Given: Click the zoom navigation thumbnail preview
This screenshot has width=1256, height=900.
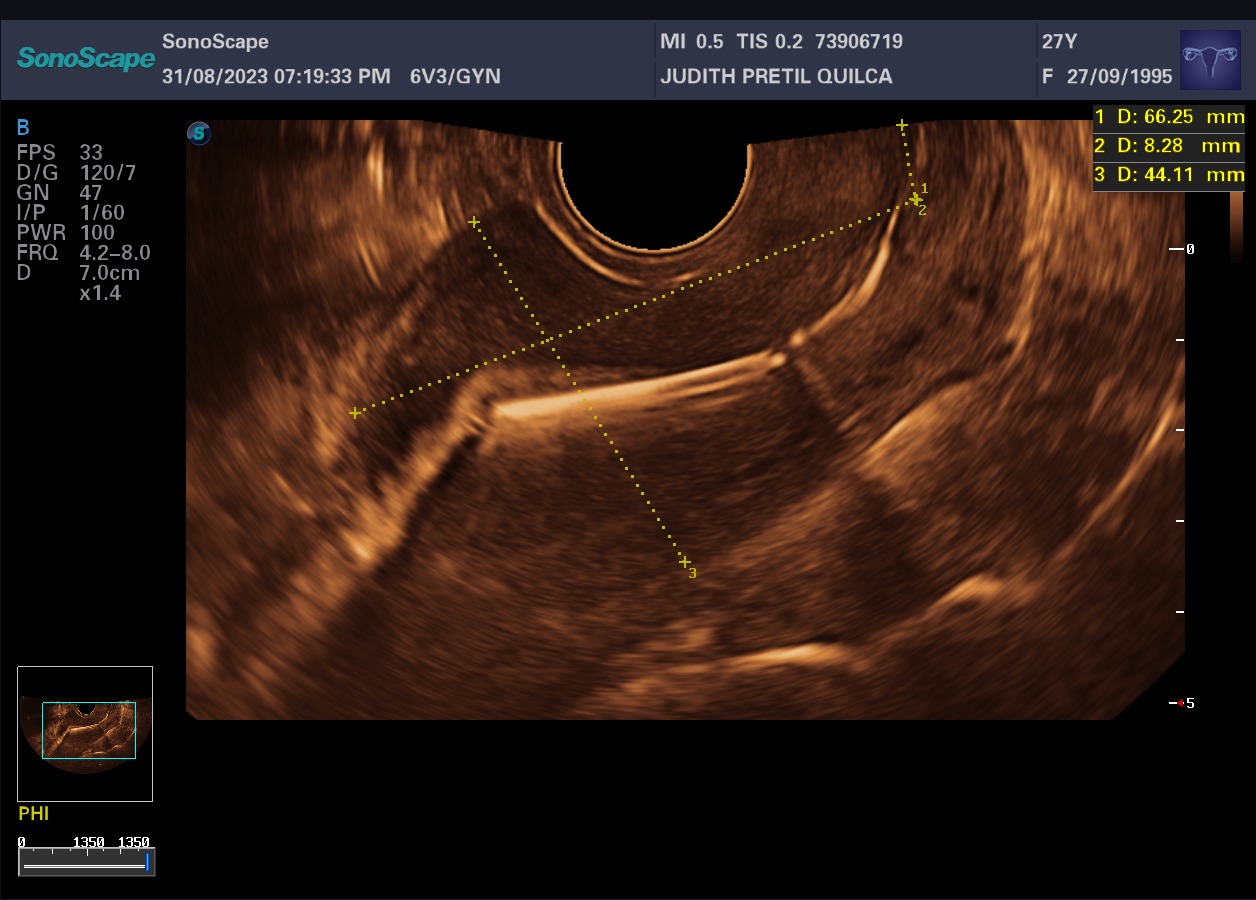Looking at the screenshot, I should pyautogui.click(x=85, y=733).
